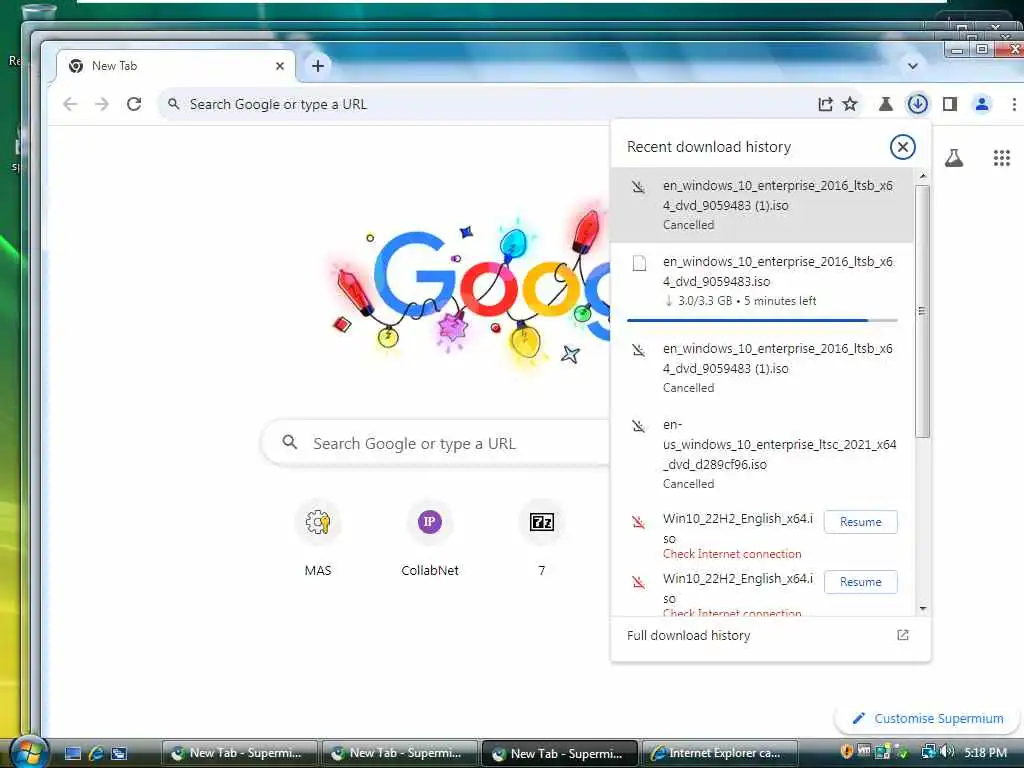Click the volume icon in system tray
This screenshot has width=1024, height=768.
click(x=948, y=752)
